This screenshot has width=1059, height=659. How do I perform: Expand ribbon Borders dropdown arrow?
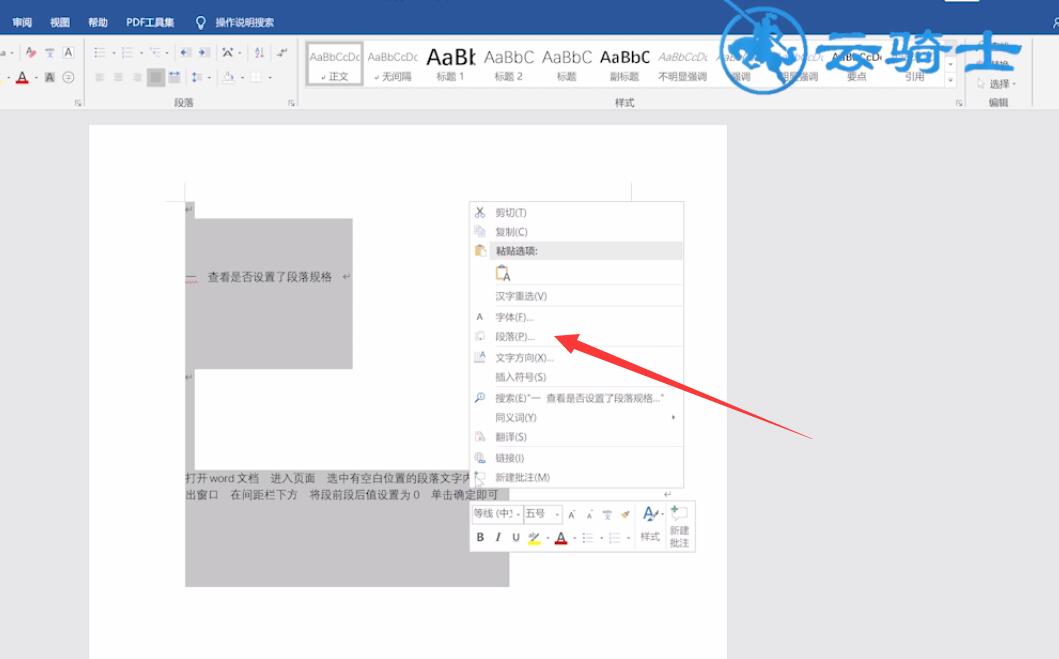[x=269, y=78]
